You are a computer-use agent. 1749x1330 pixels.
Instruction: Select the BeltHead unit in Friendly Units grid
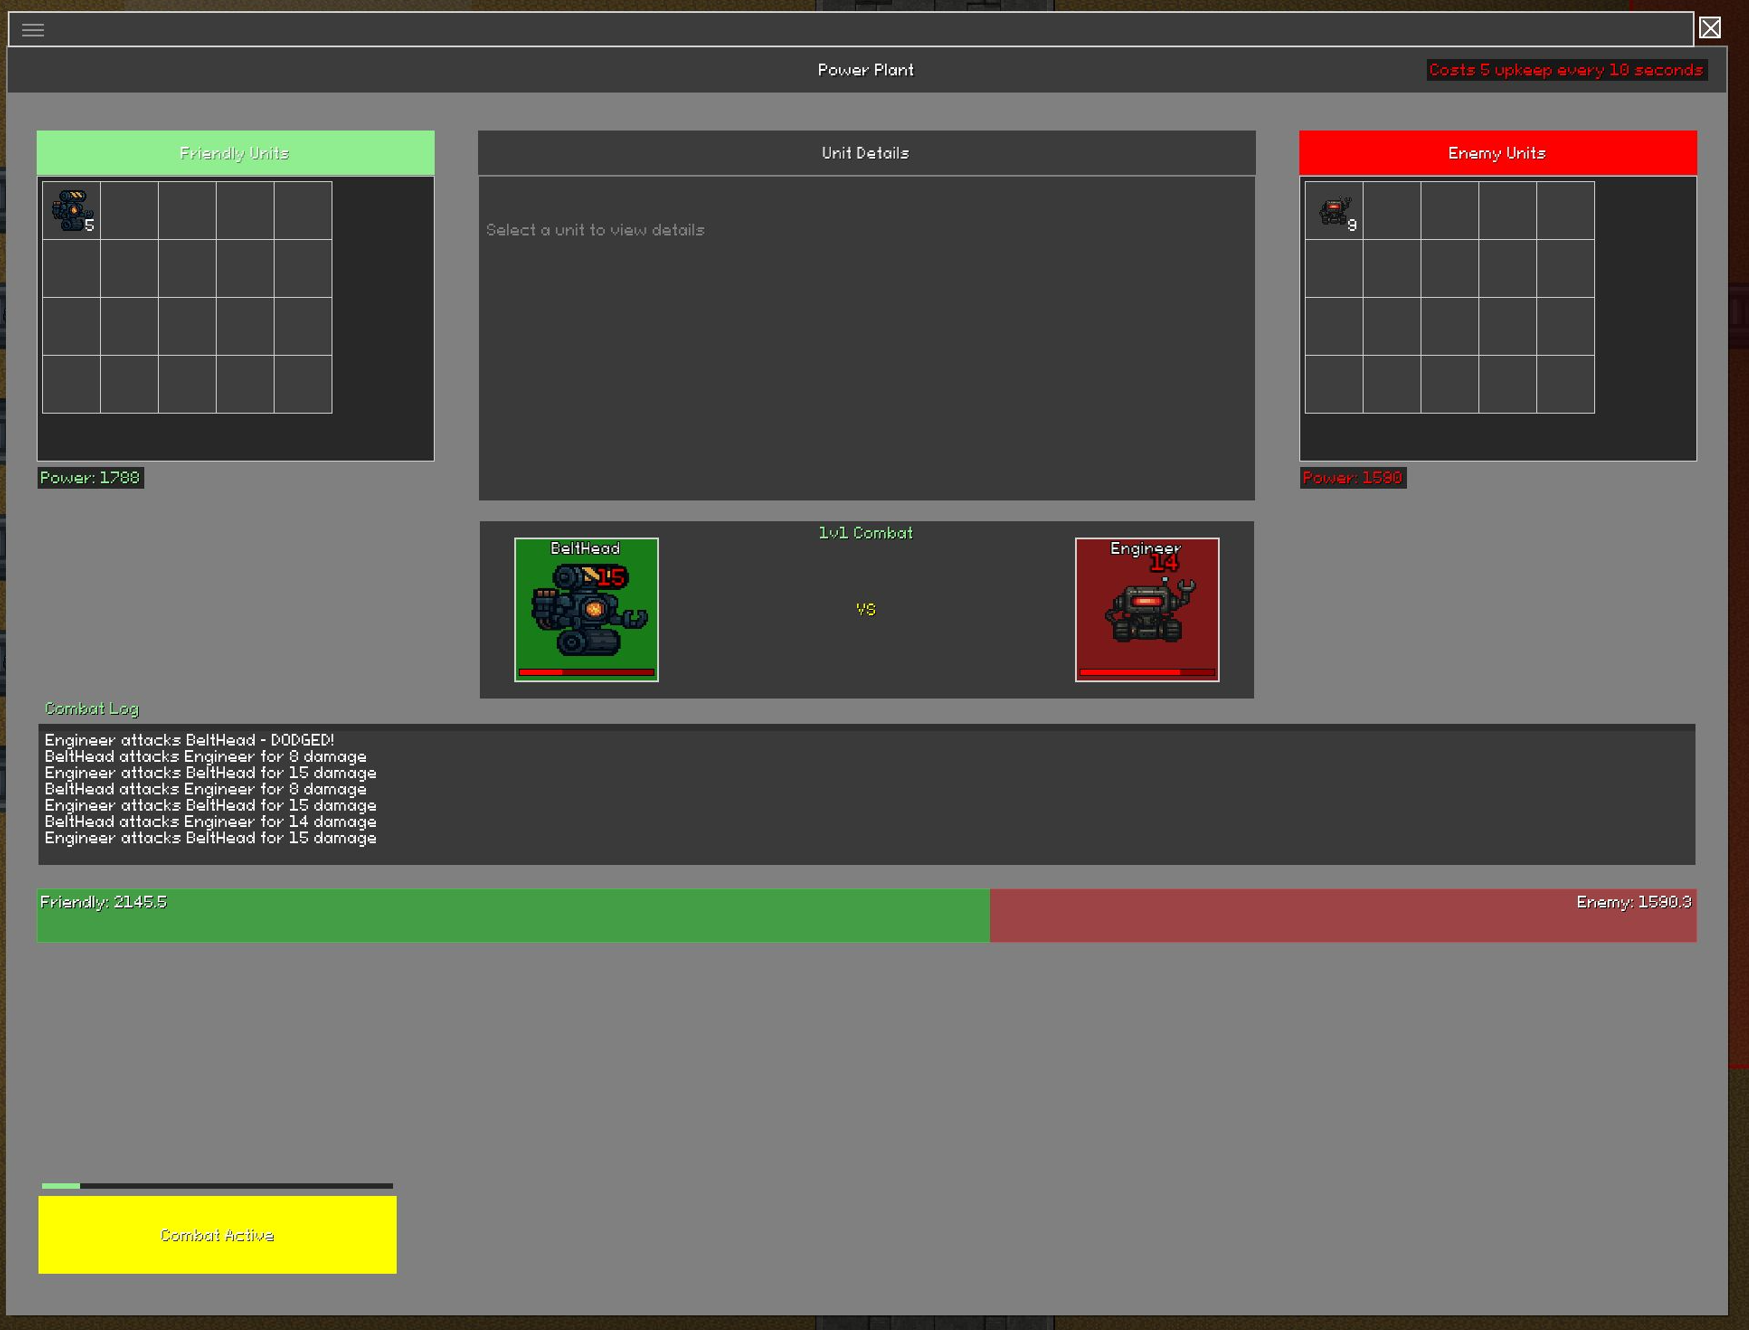pyautogui.click(x=71, y=210)
